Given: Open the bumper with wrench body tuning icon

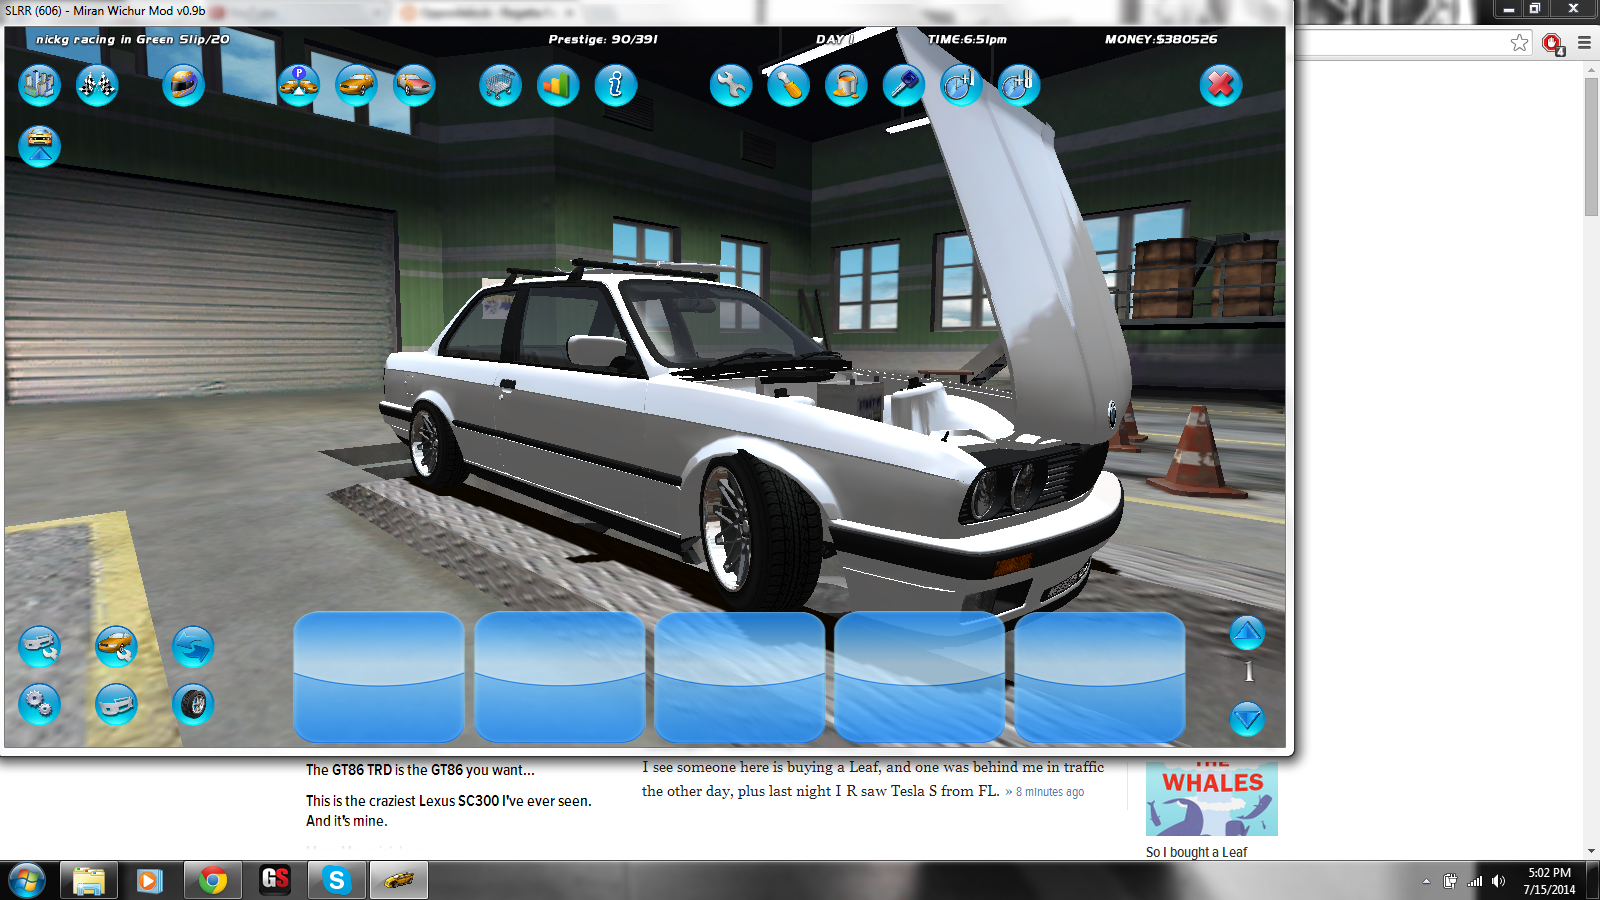Looking at the screenshot, I should [40, 647].
